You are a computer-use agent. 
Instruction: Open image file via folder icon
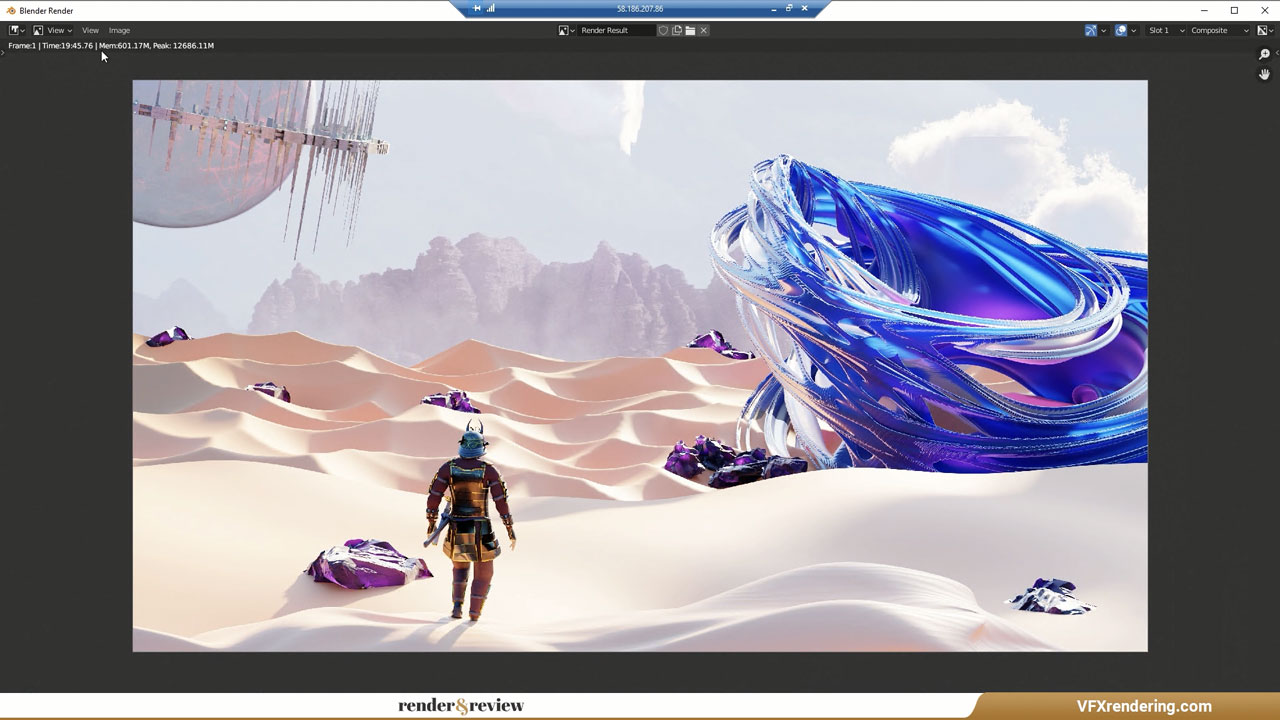coord(690,30)
